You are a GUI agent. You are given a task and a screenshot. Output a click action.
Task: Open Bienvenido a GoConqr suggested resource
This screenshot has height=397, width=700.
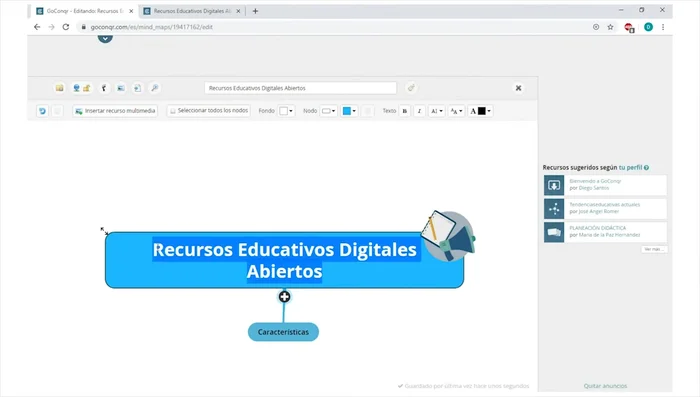point(605,185)
